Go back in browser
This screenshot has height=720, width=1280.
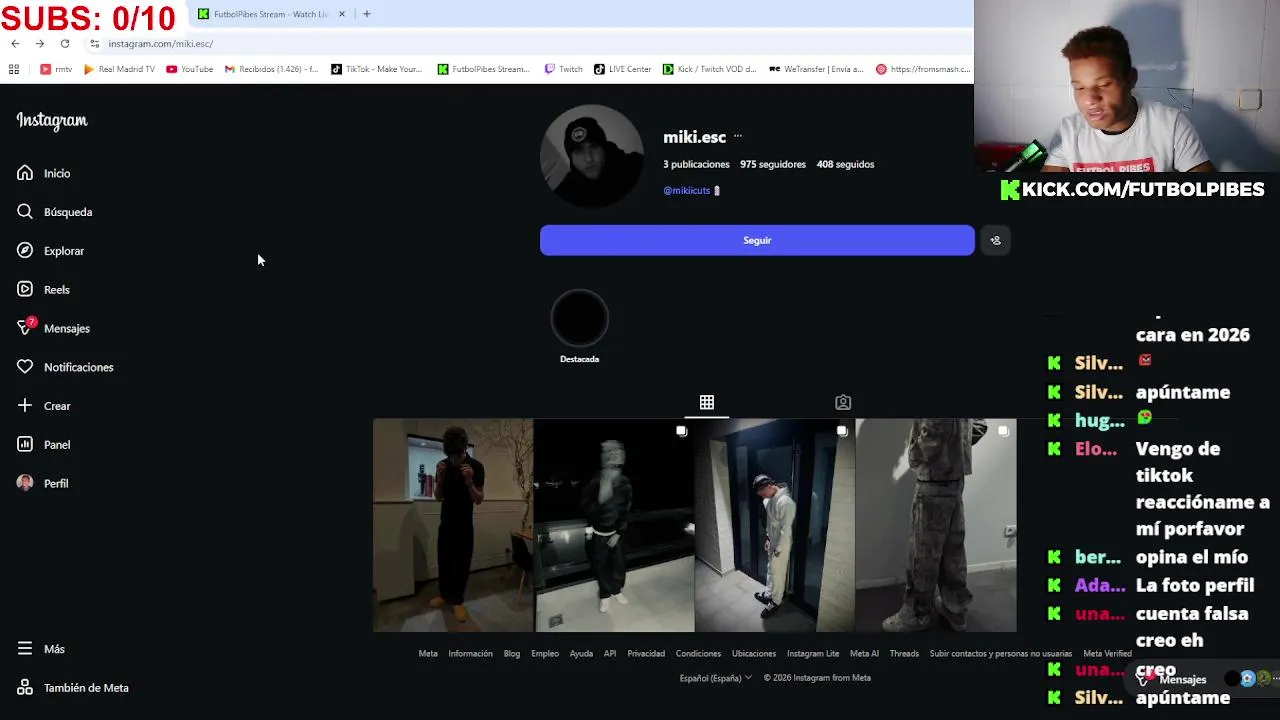pos(15,43)
